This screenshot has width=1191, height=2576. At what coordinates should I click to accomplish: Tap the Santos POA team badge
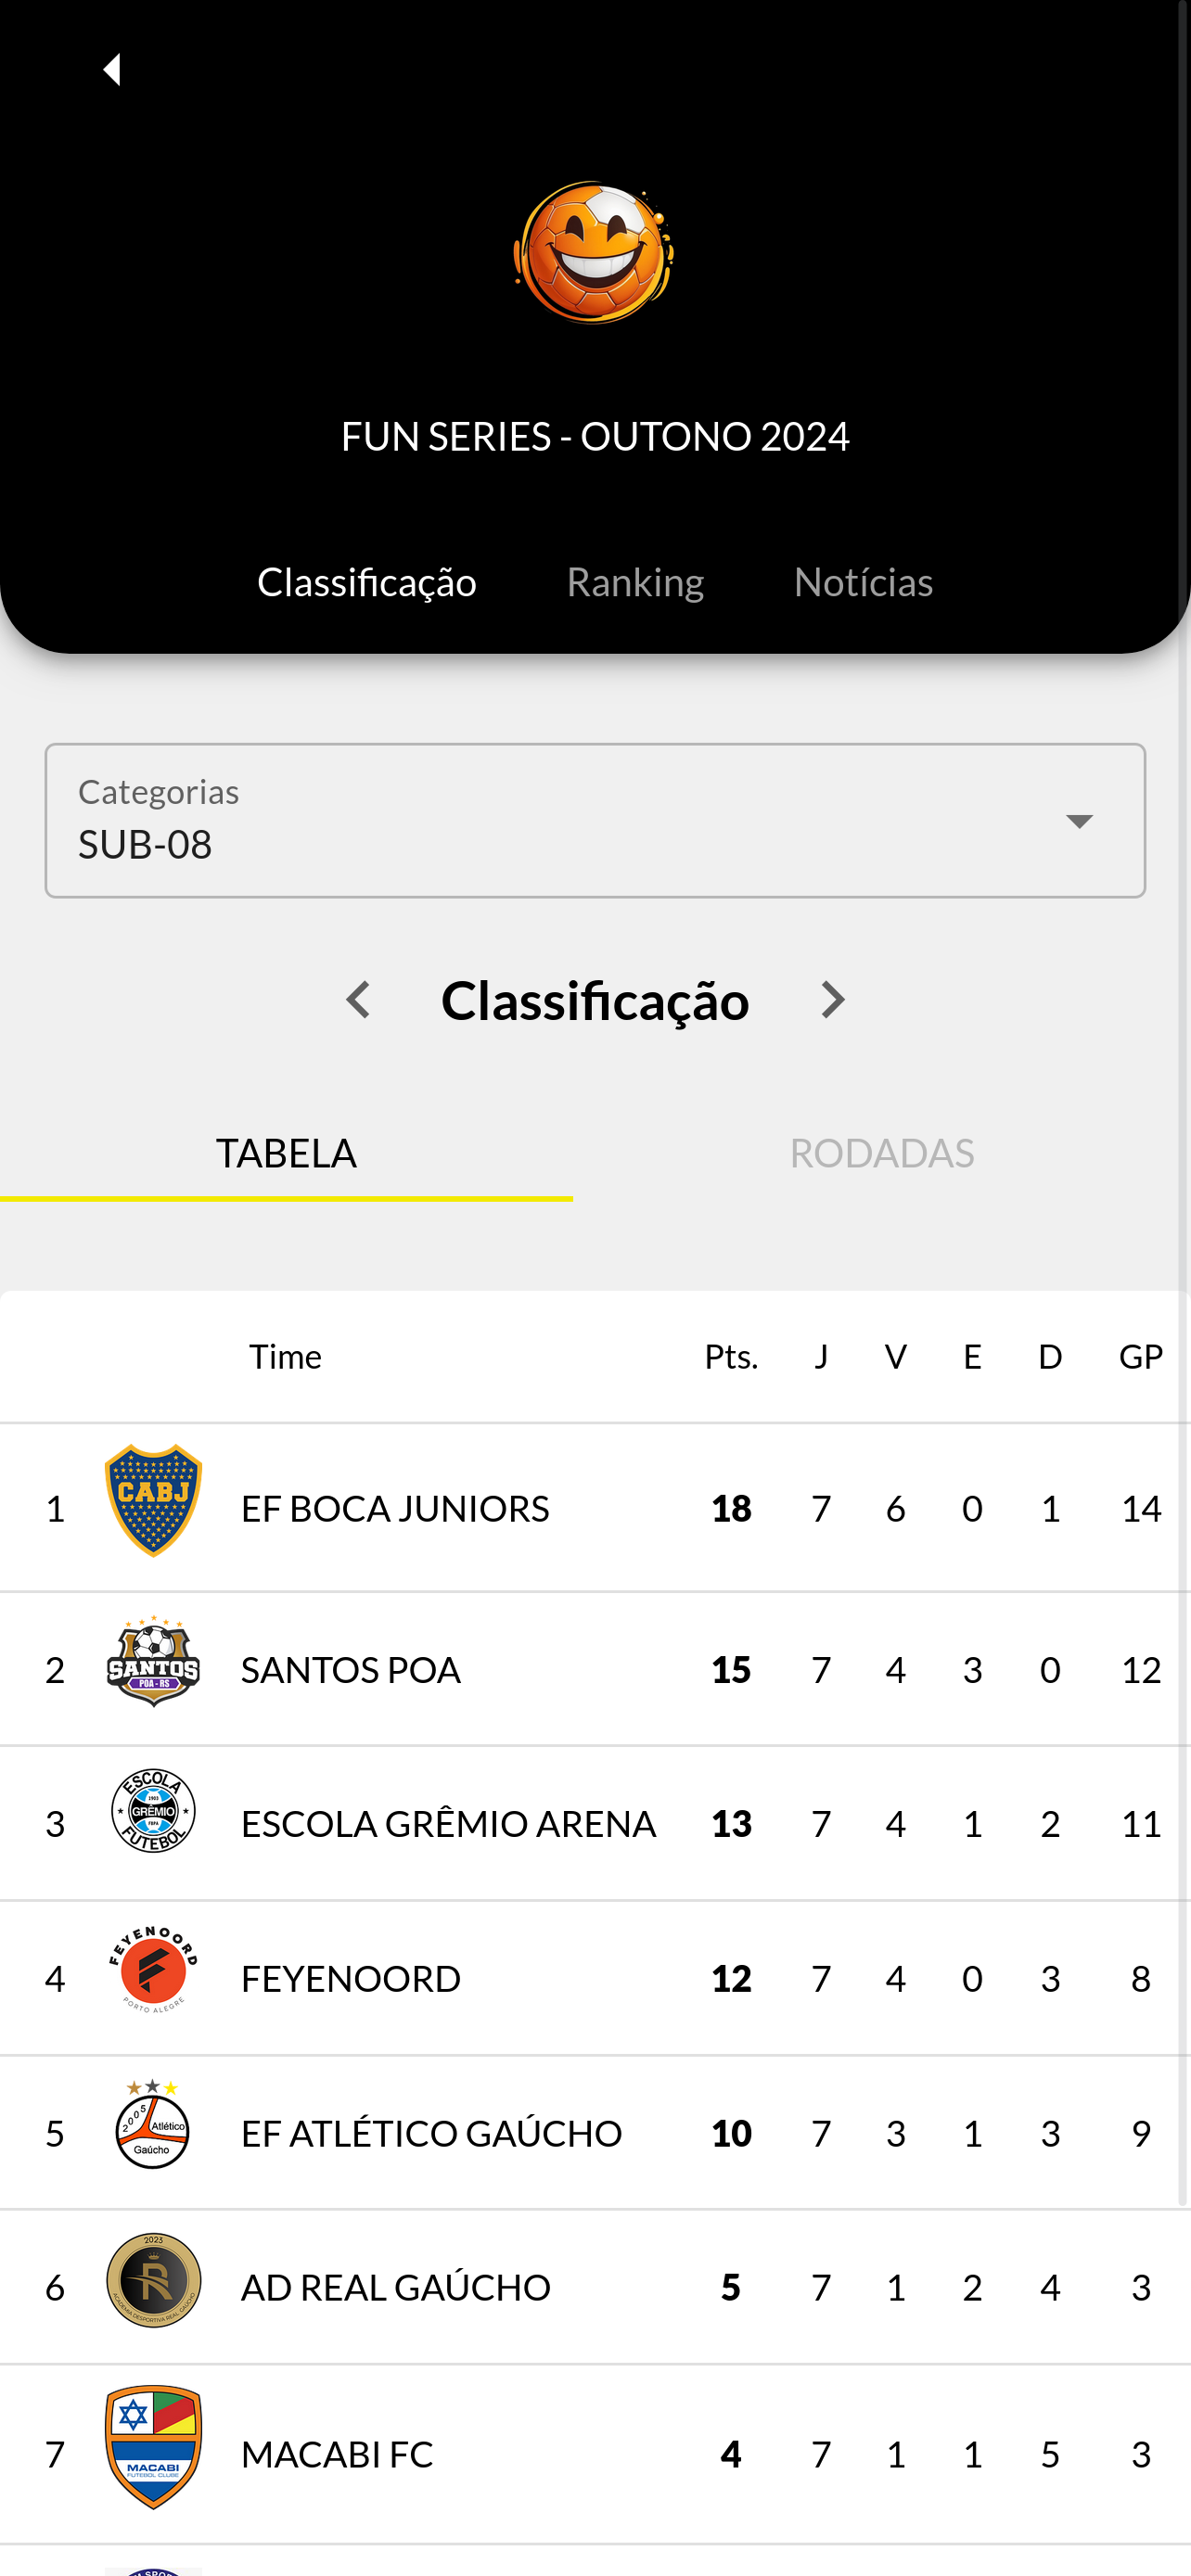153,1661
